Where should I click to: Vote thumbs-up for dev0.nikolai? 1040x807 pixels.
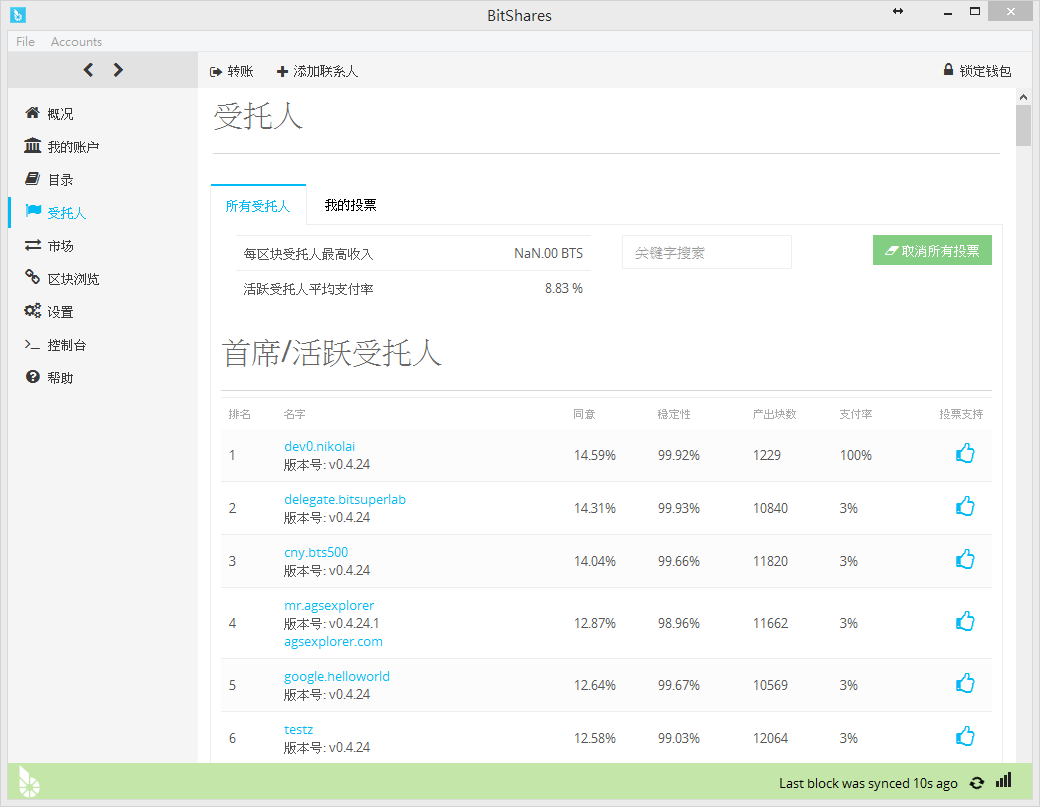(965, 454)
